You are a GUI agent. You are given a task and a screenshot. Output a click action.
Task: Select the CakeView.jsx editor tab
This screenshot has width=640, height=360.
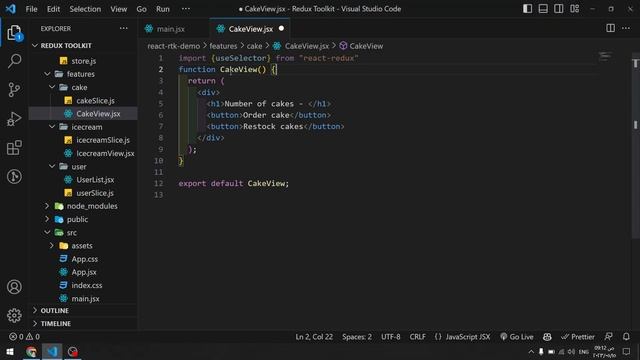click(x=251, y=29)
